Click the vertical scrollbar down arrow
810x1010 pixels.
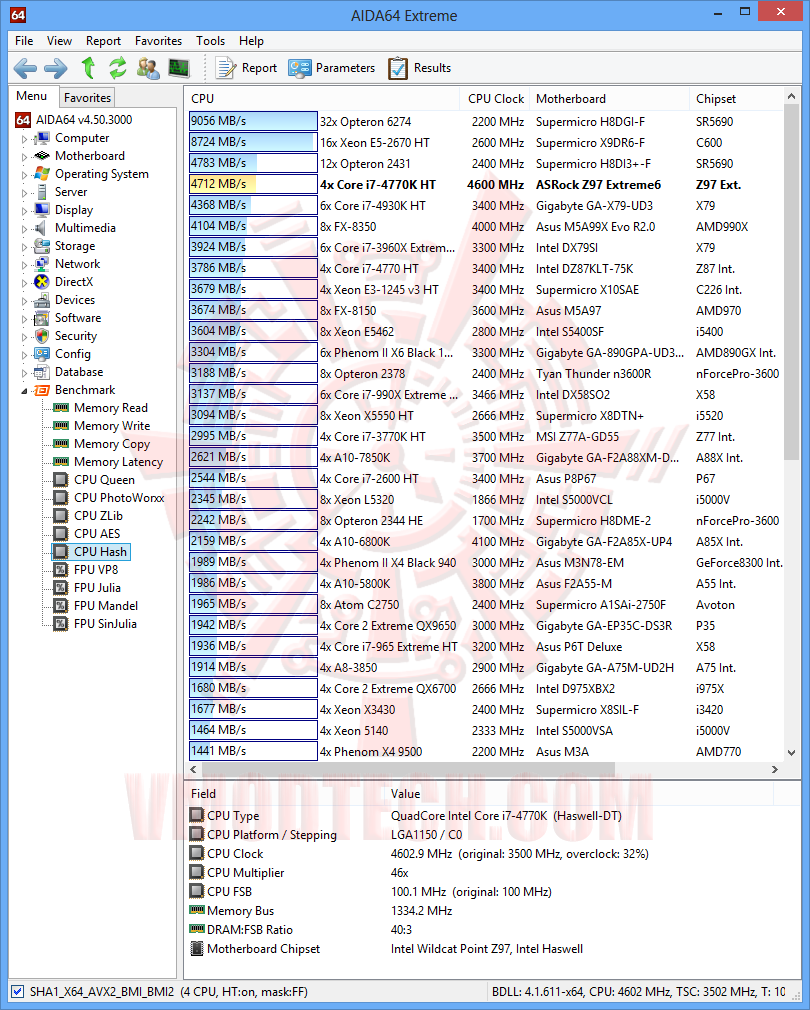791,752
